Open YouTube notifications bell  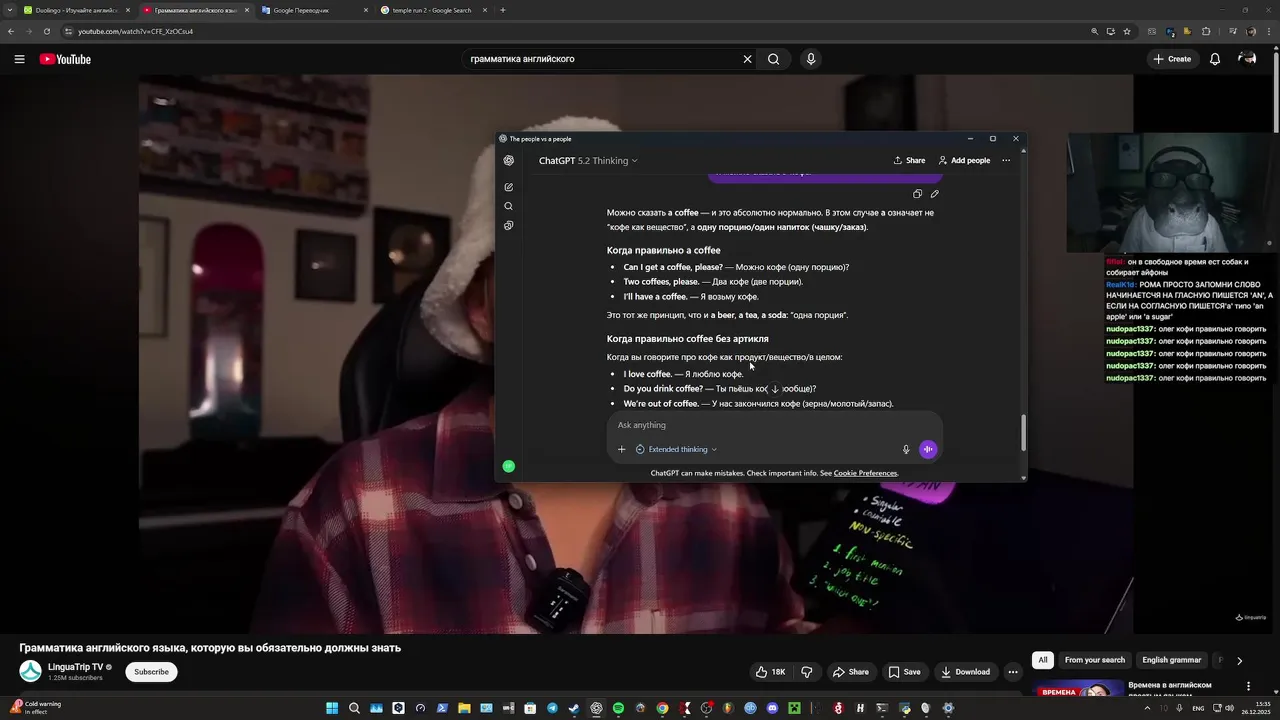click(x=1215, y=59)
